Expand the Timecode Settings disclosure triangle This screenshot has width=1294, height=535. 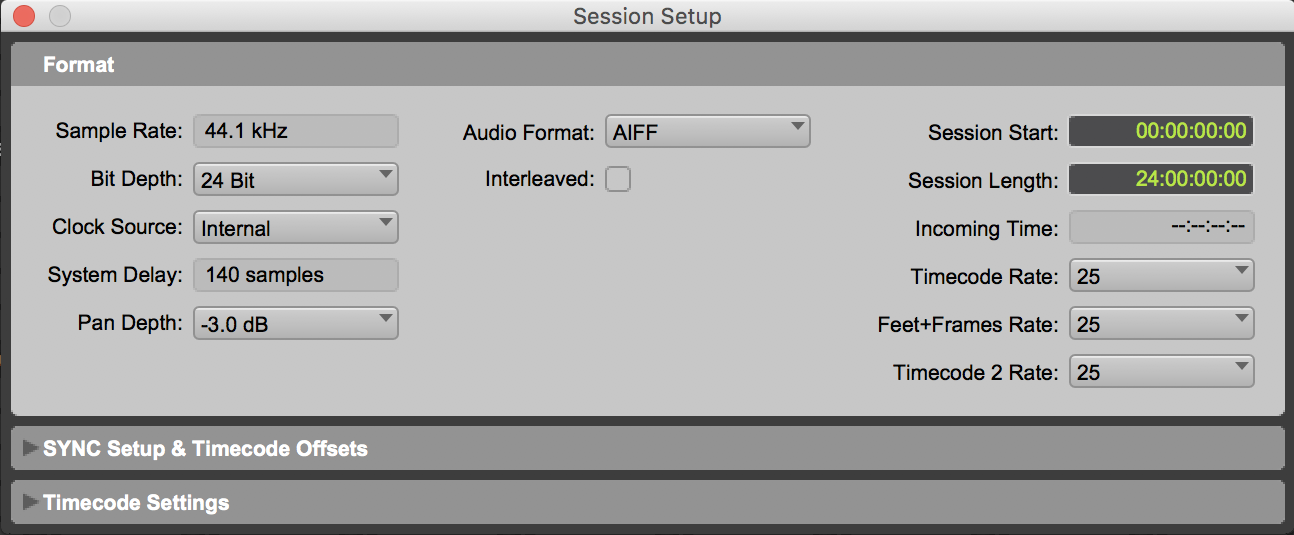coord(30,502)
